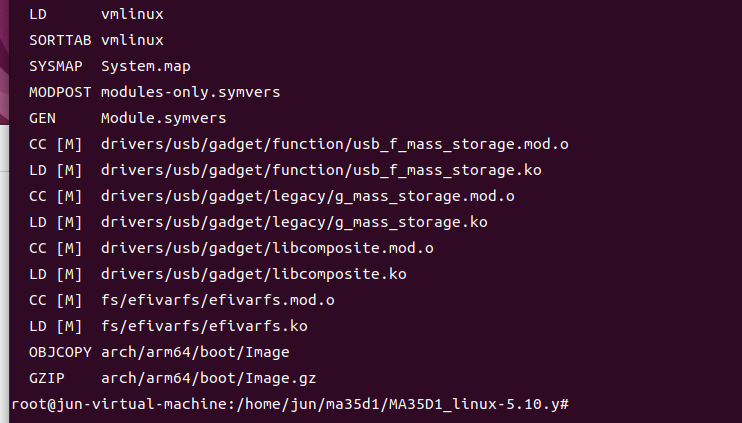
Task: Click the libcomposite.mod.o path
Action: (267, 248)
